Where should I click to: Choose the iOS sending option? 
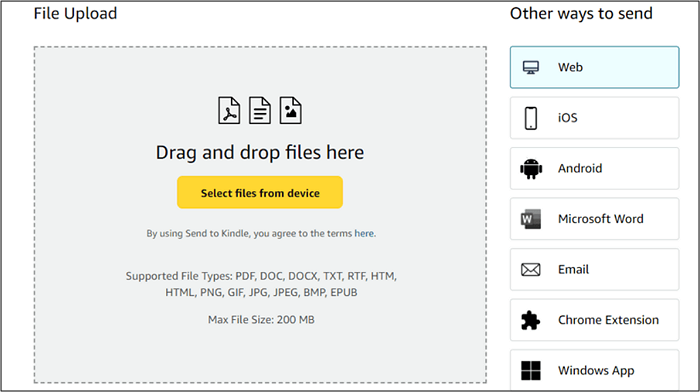(x=595, y=118)
